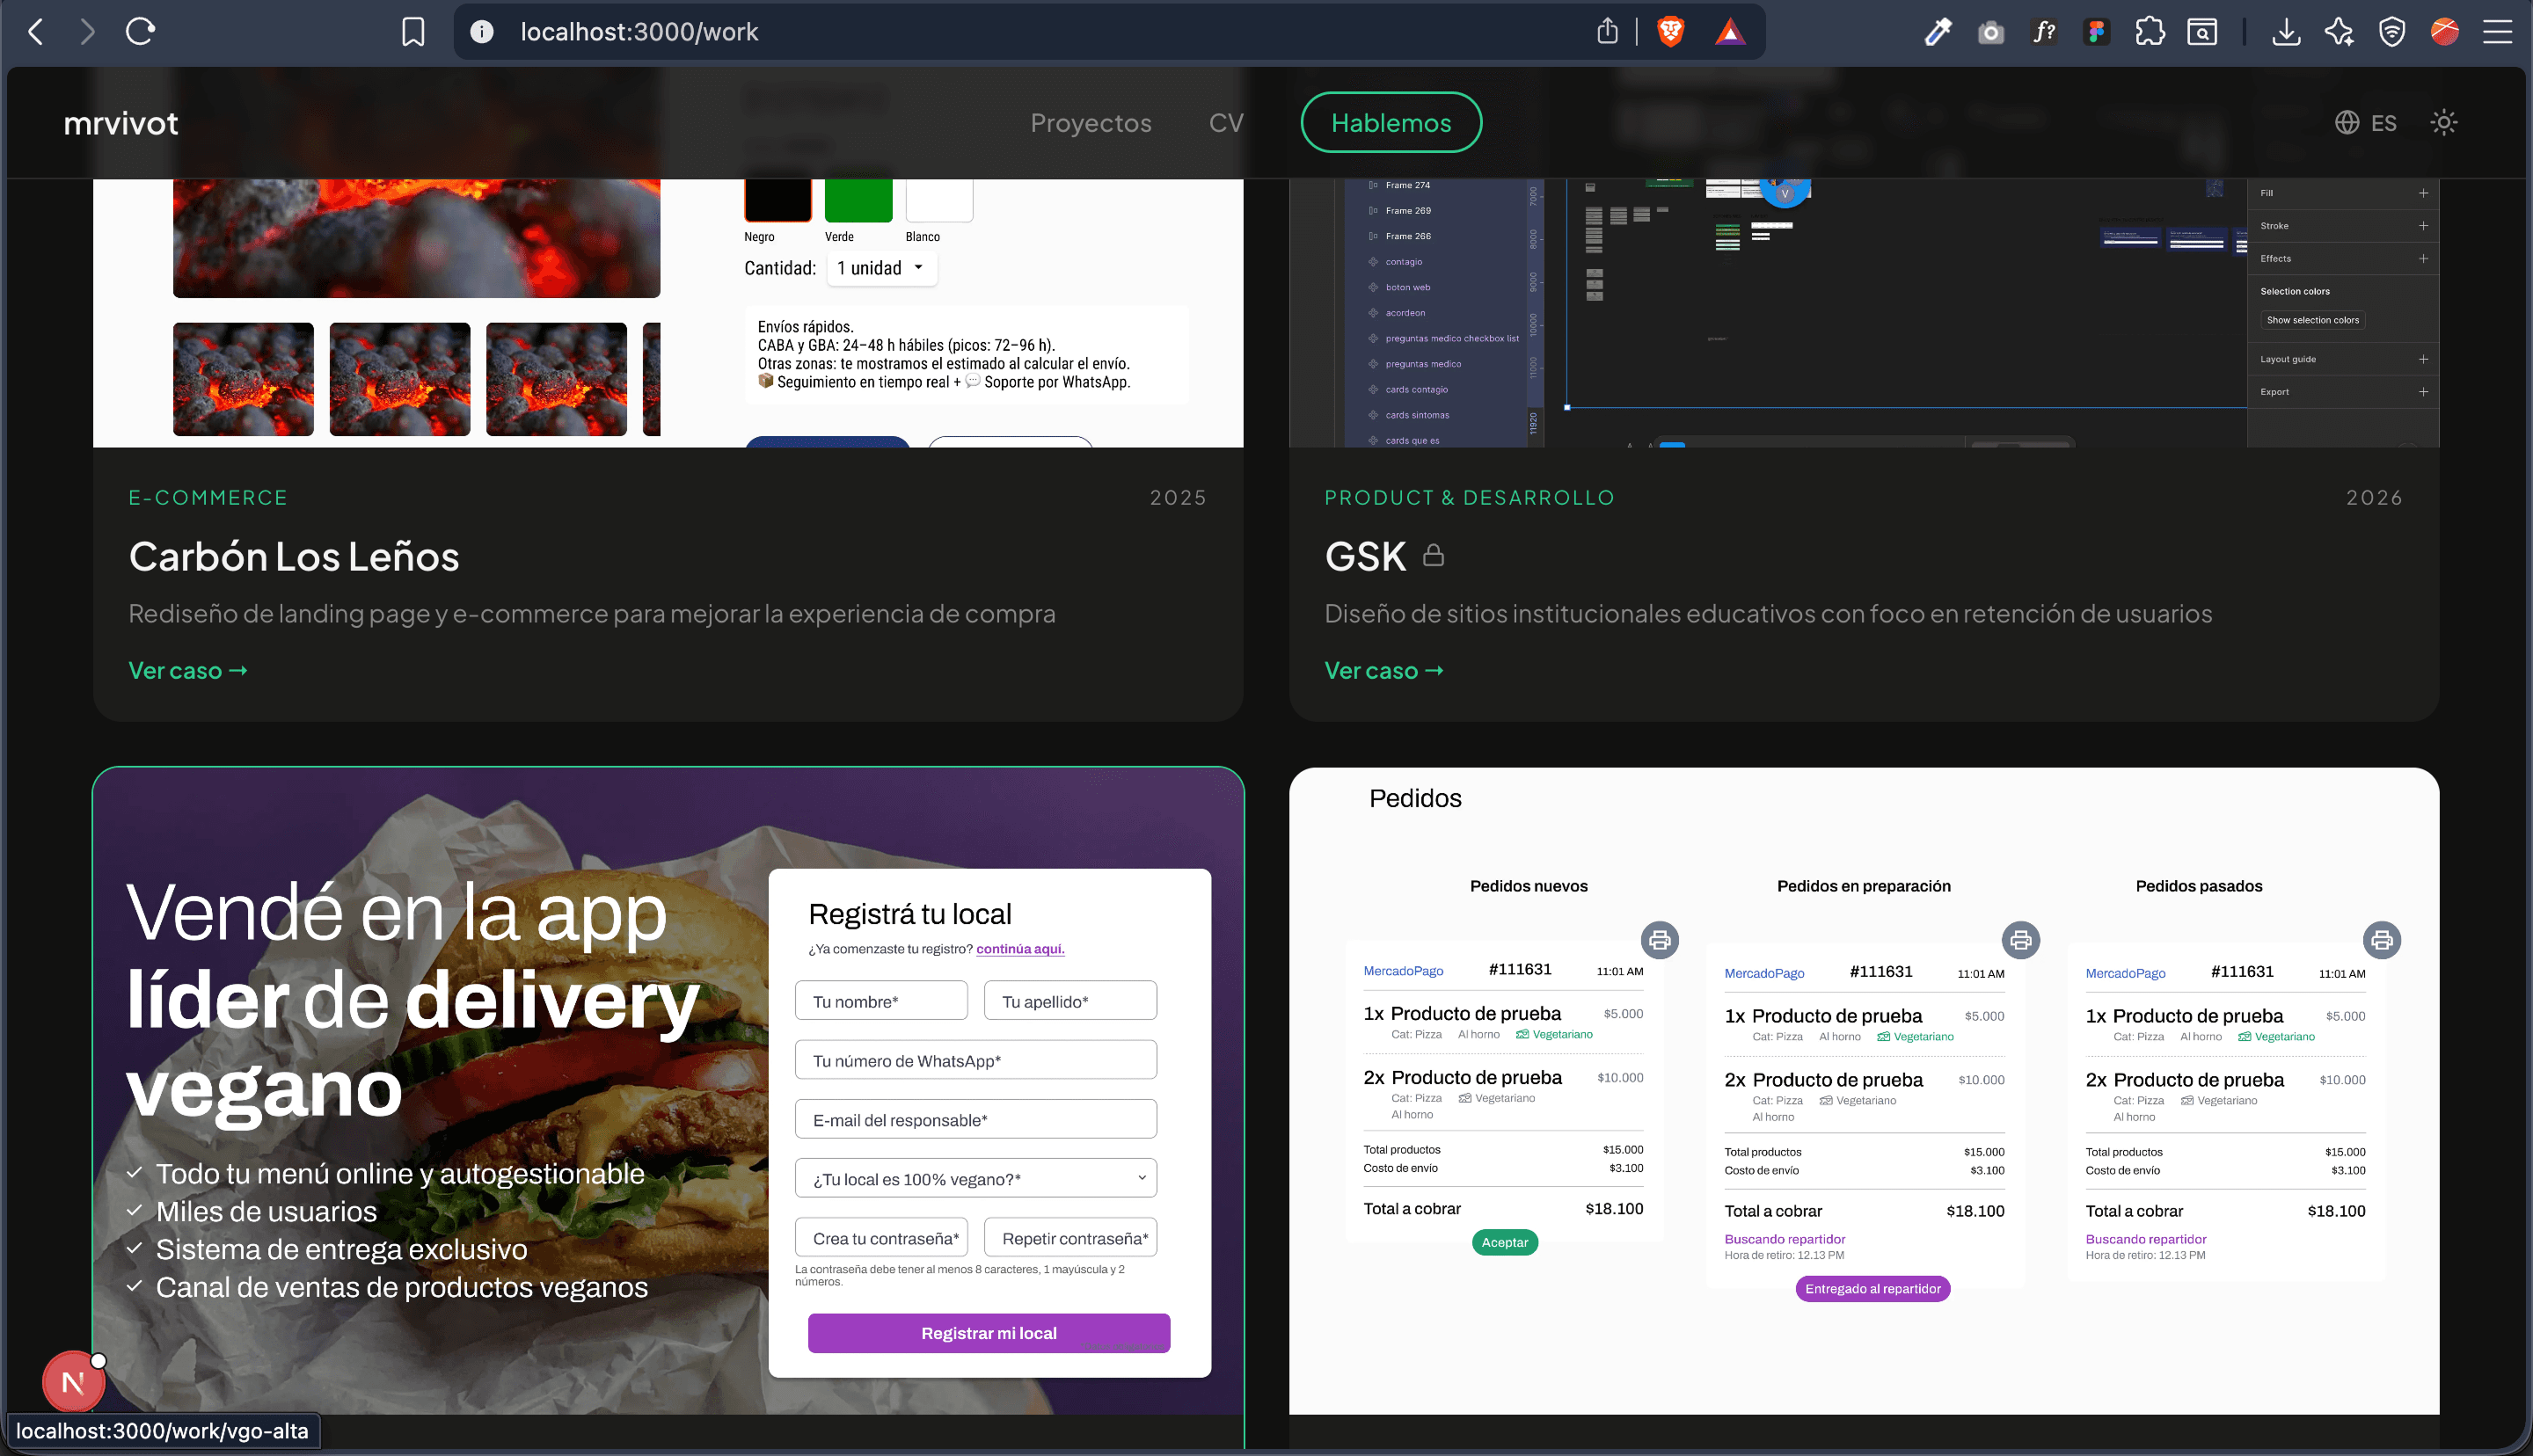Open Brave Shields lion icon
The width and height of the screenshot is (2533, 1456).
(1670, 32)
